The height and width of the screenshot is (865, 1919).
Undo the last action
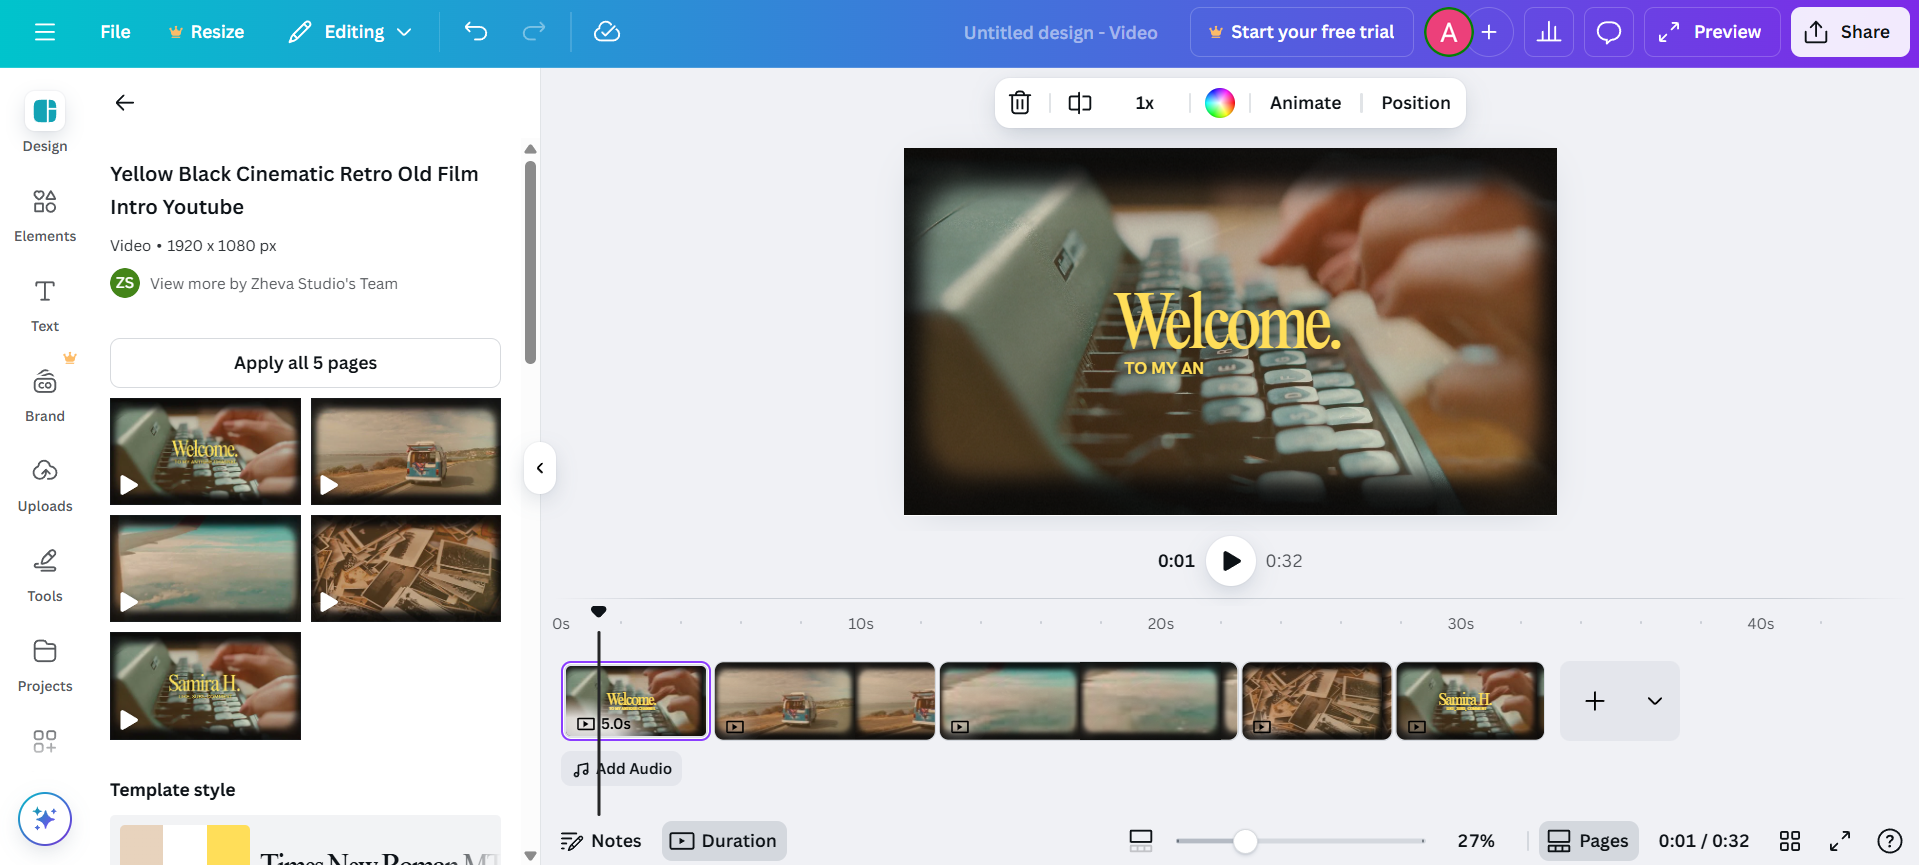tap(476, 32)
